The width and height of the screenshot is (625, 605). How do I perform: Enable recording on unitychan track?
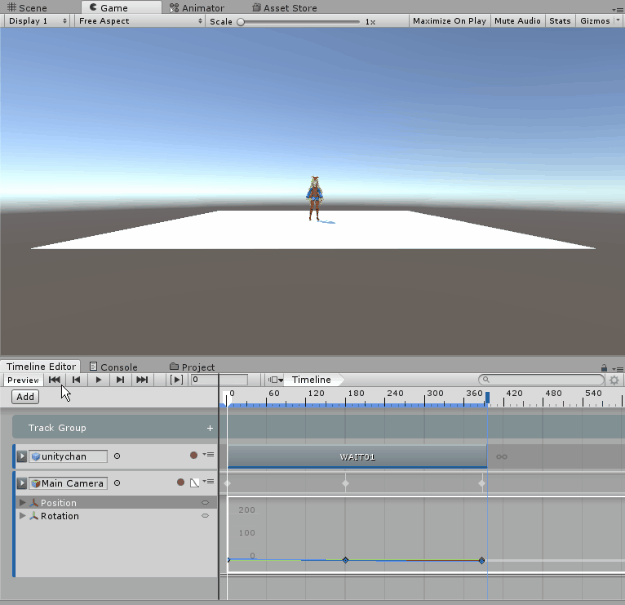tap(194, 455)
